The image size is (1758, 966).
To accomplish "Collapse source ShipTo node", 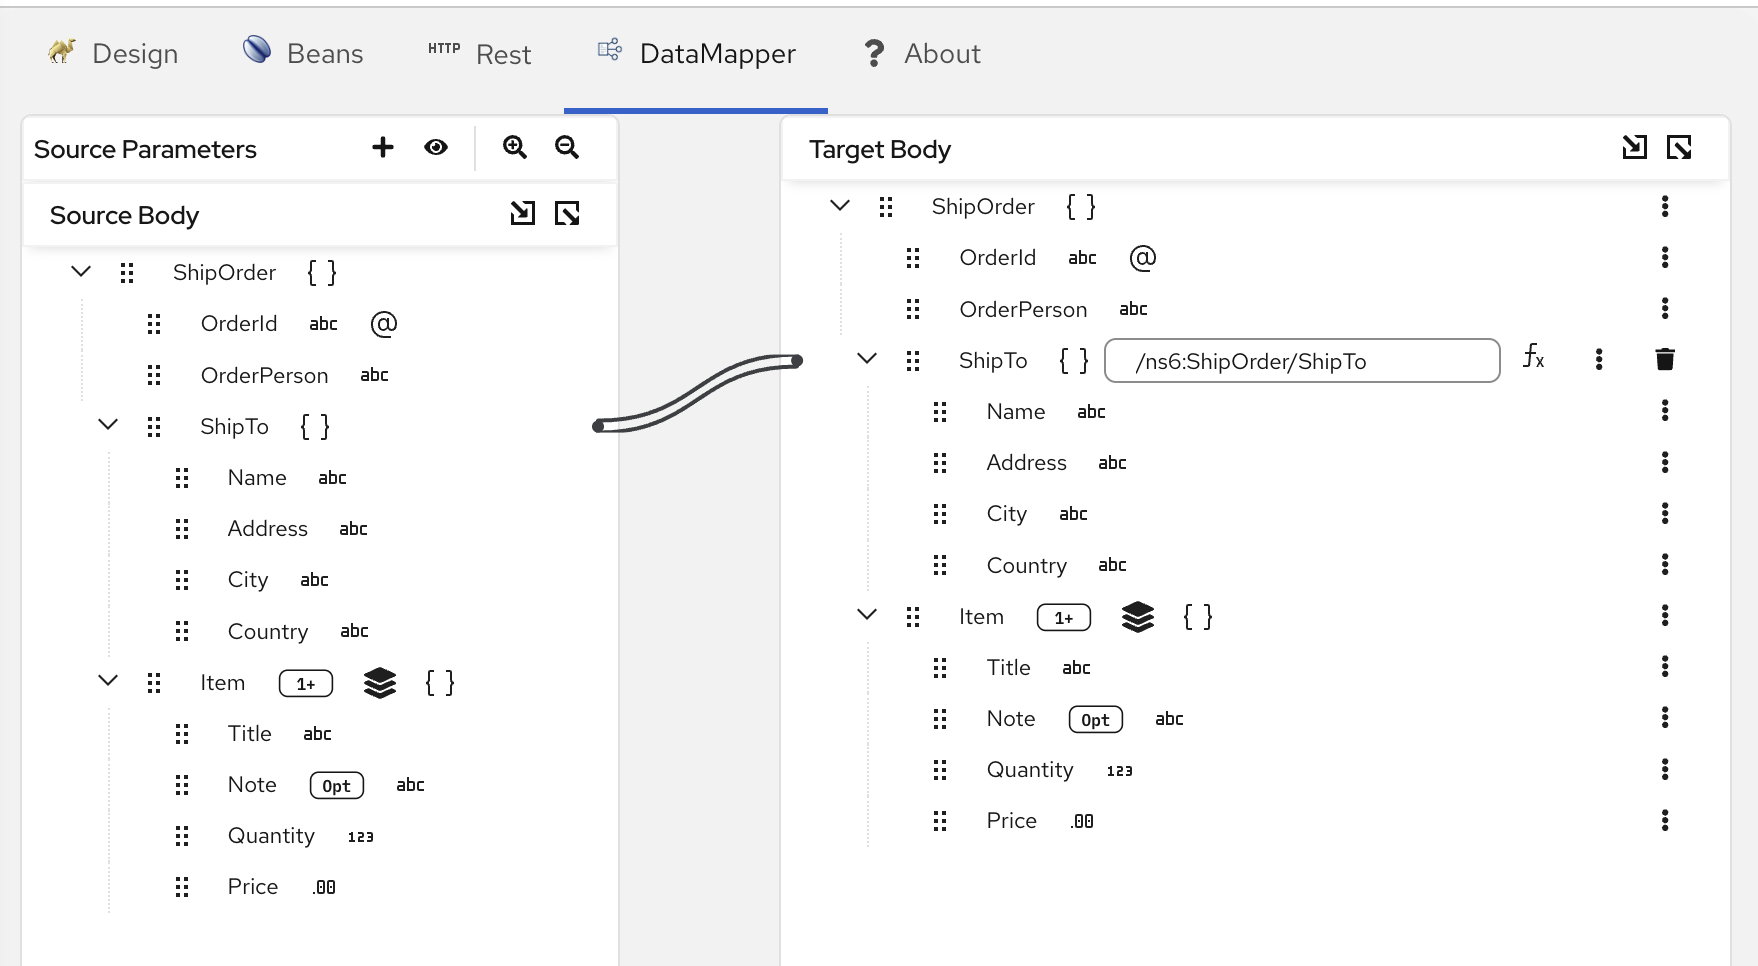I will click(108, 425).
